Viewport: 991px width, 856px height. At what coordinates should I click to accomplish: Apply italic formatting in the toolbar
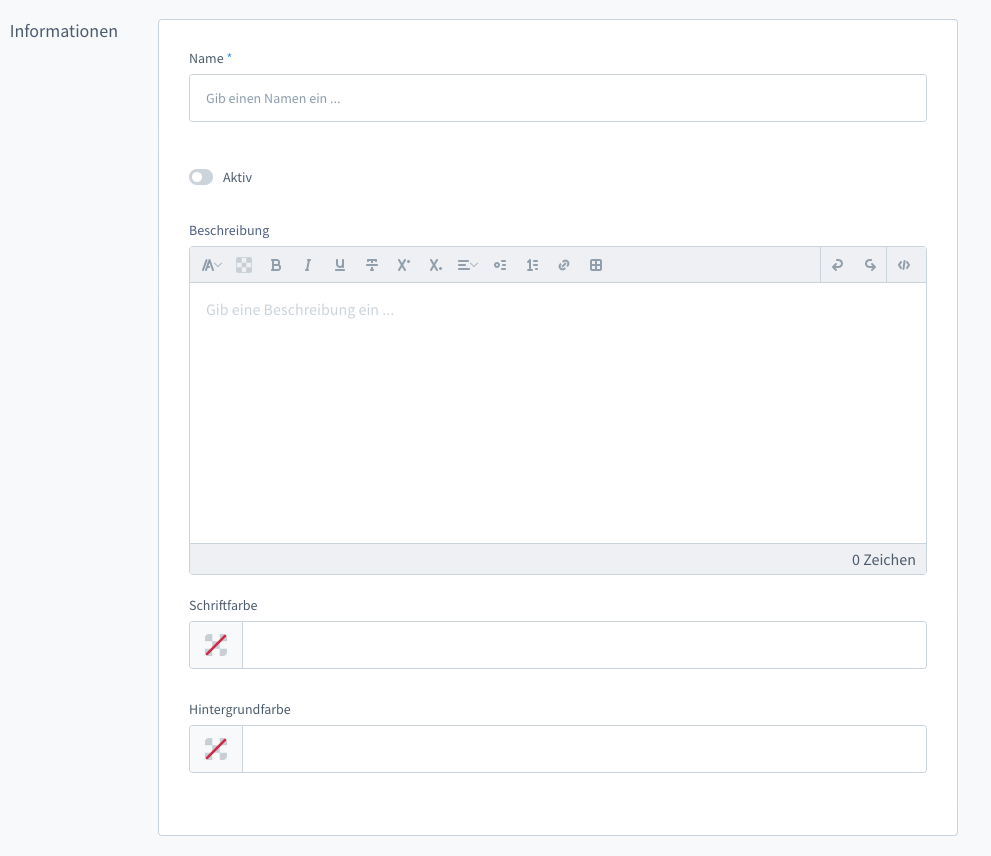click(308, 265)
